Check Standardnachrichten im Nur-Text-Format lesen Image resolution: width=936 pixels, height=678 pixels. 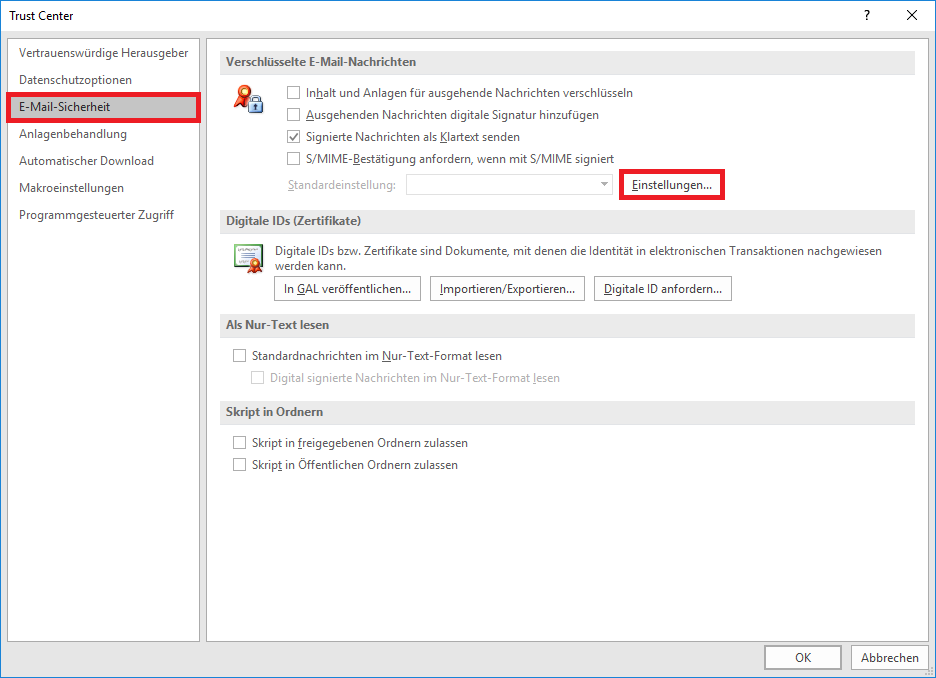tap(239, 356)
